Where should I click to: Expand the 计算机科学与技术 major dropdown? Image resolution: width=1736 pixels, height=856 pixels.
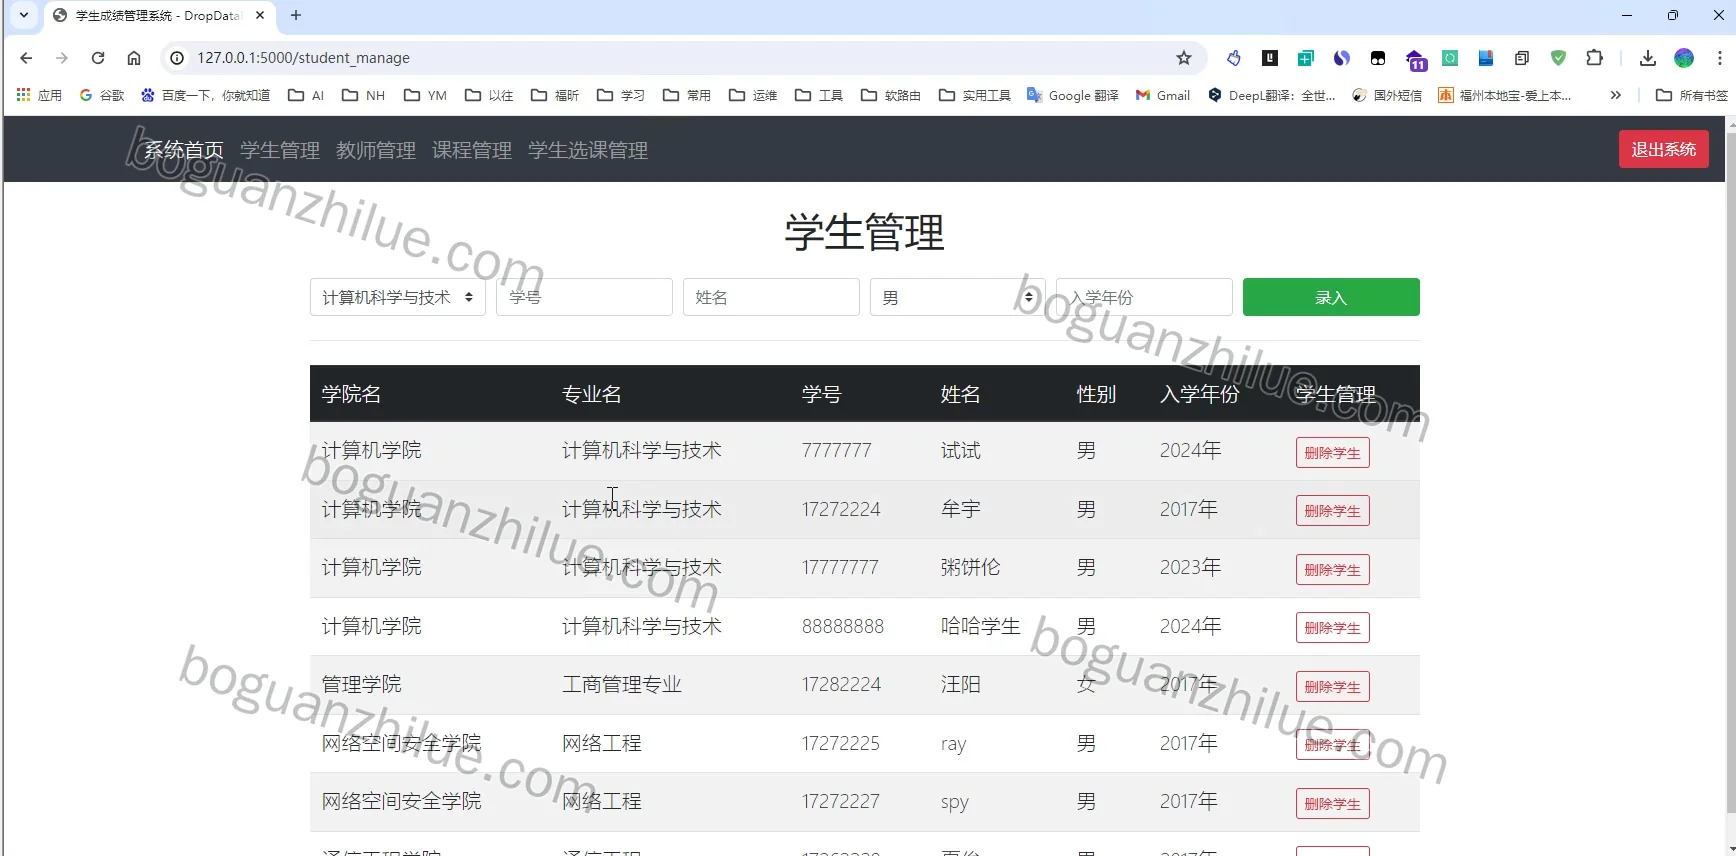(x=398, y=297)
